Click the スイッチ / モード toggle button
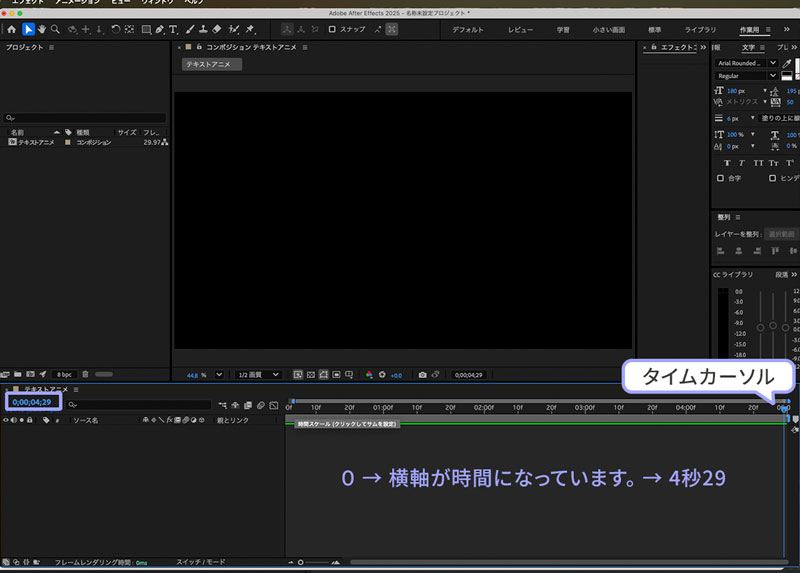Screen dimensions: 800x573 point(201,562)
